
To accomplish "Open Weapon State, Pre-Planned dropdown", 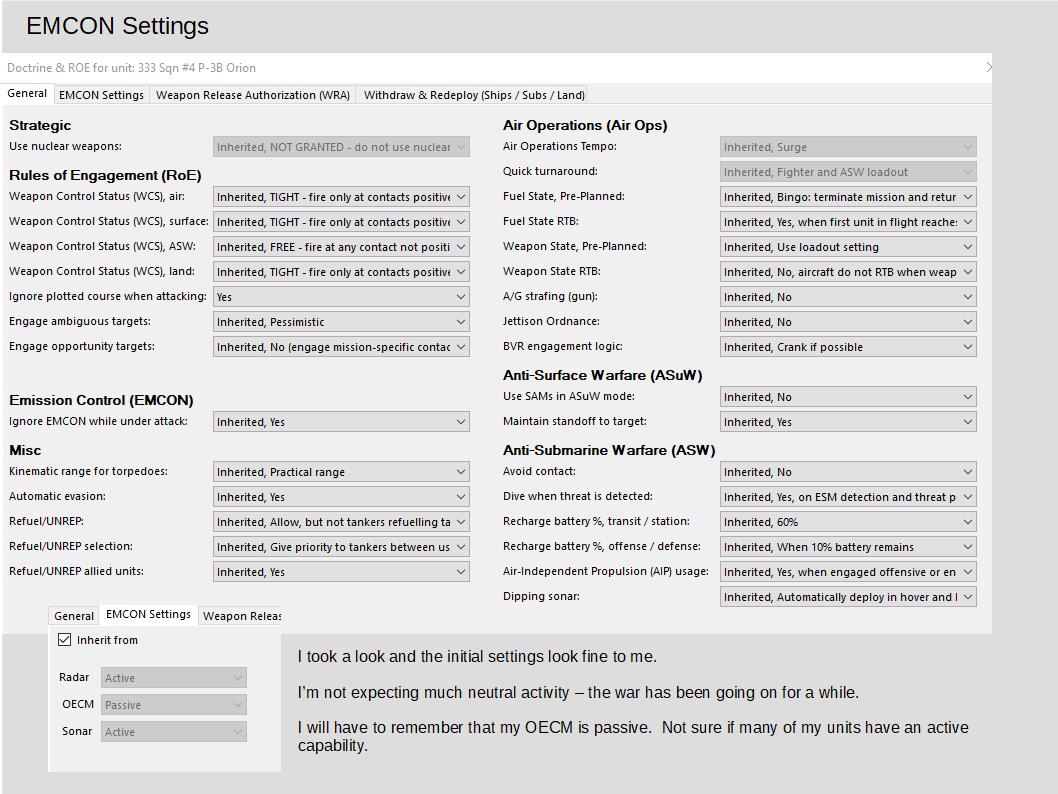I will (848, 247).
